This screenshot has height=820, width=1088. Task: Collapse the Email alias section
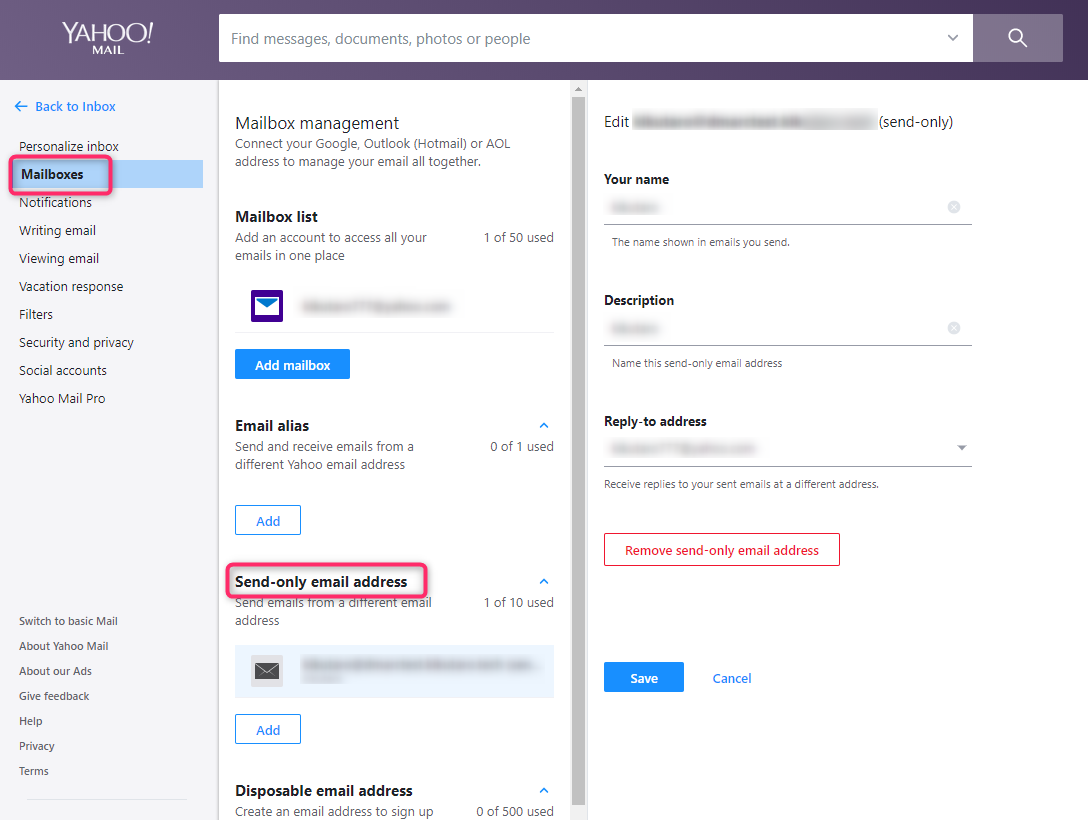pos(544,425)
